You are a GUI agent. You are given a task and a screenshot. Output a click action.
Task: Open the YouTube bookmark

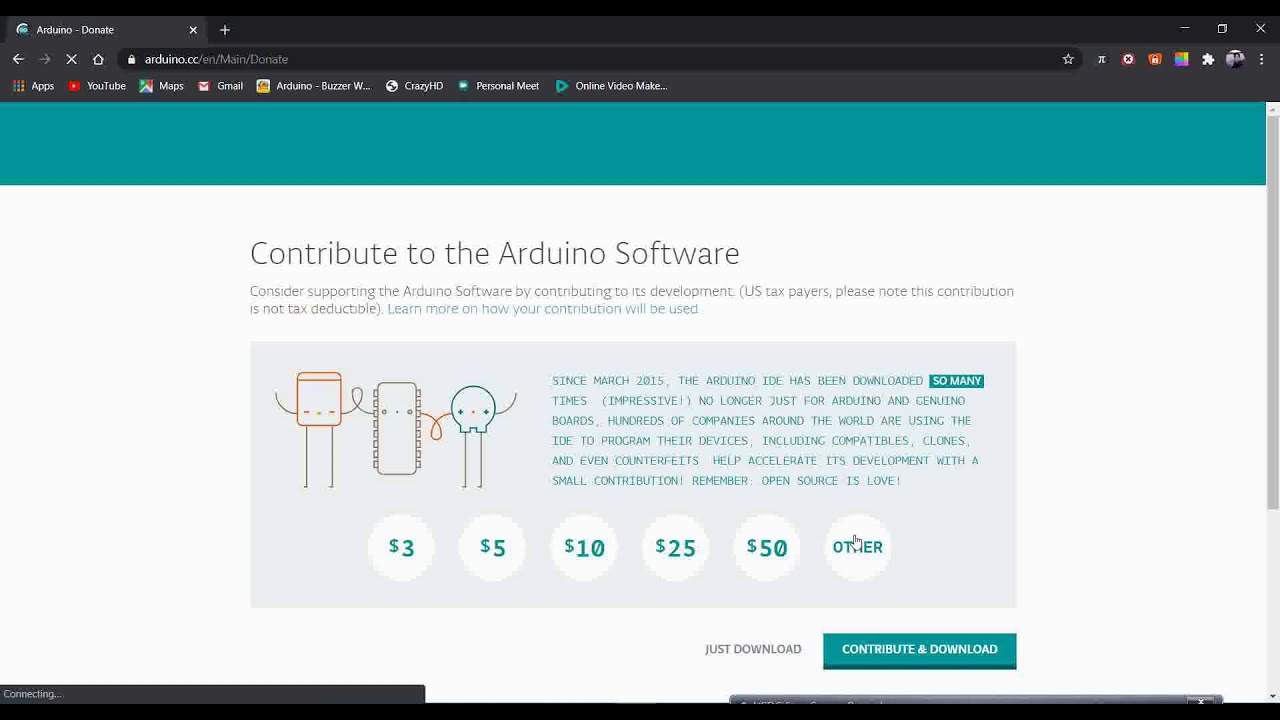97,86
